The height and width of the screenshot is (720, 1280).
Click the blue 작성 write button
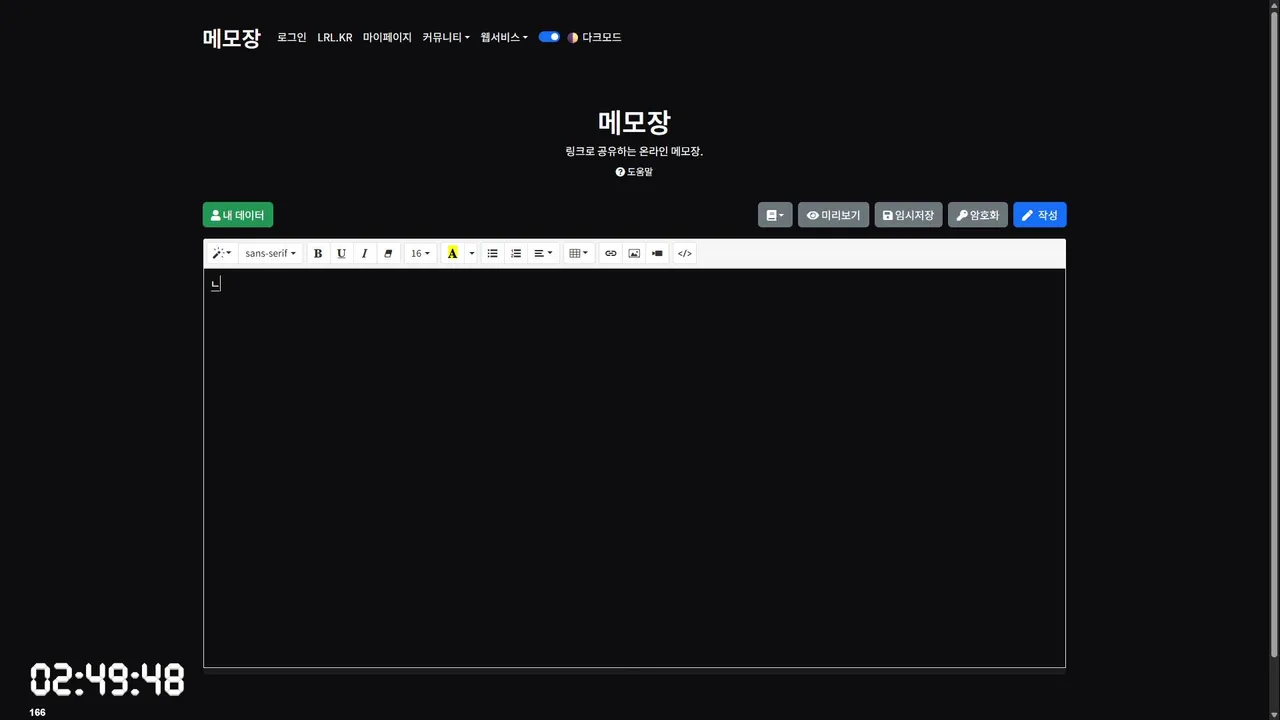(x=1040, y=215)
